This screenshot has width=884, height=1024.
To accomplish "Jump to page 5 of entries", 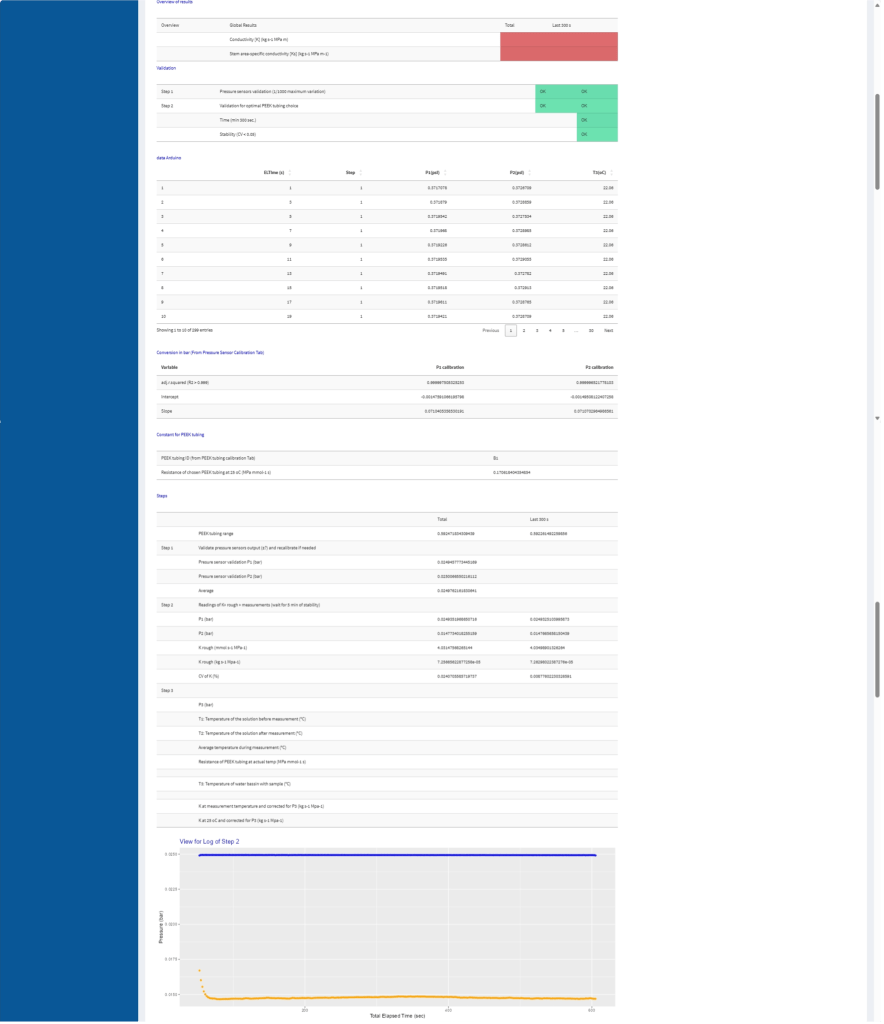I will point(563,329).
